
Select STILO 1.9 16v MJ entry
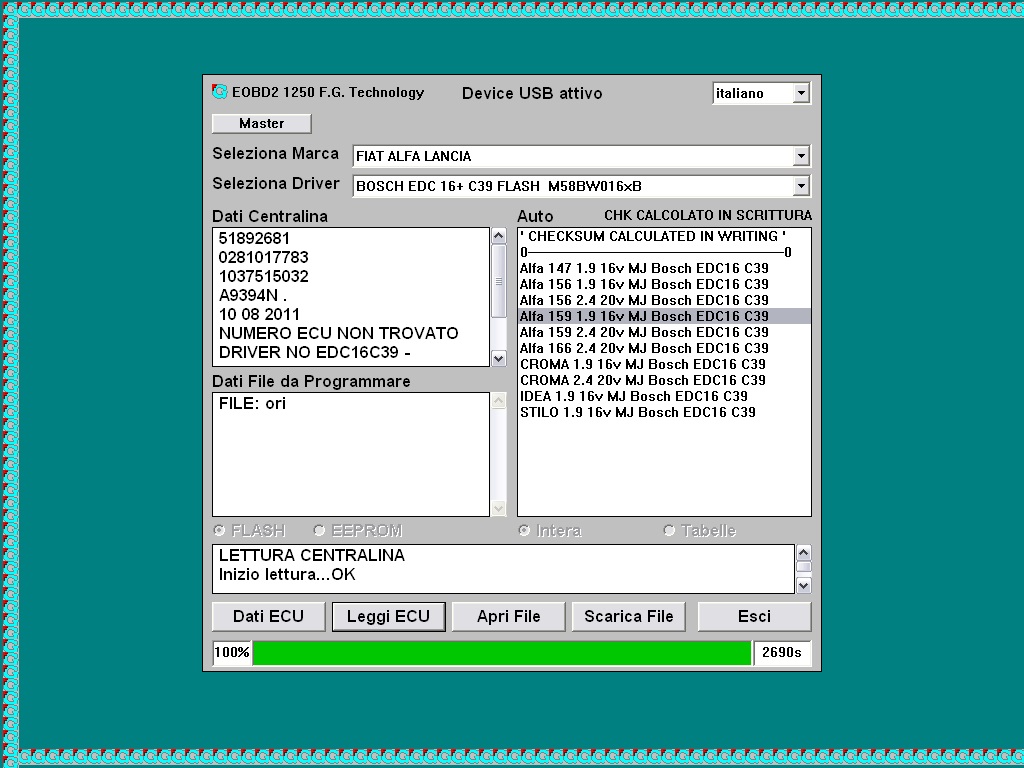[x=664, y=412]
